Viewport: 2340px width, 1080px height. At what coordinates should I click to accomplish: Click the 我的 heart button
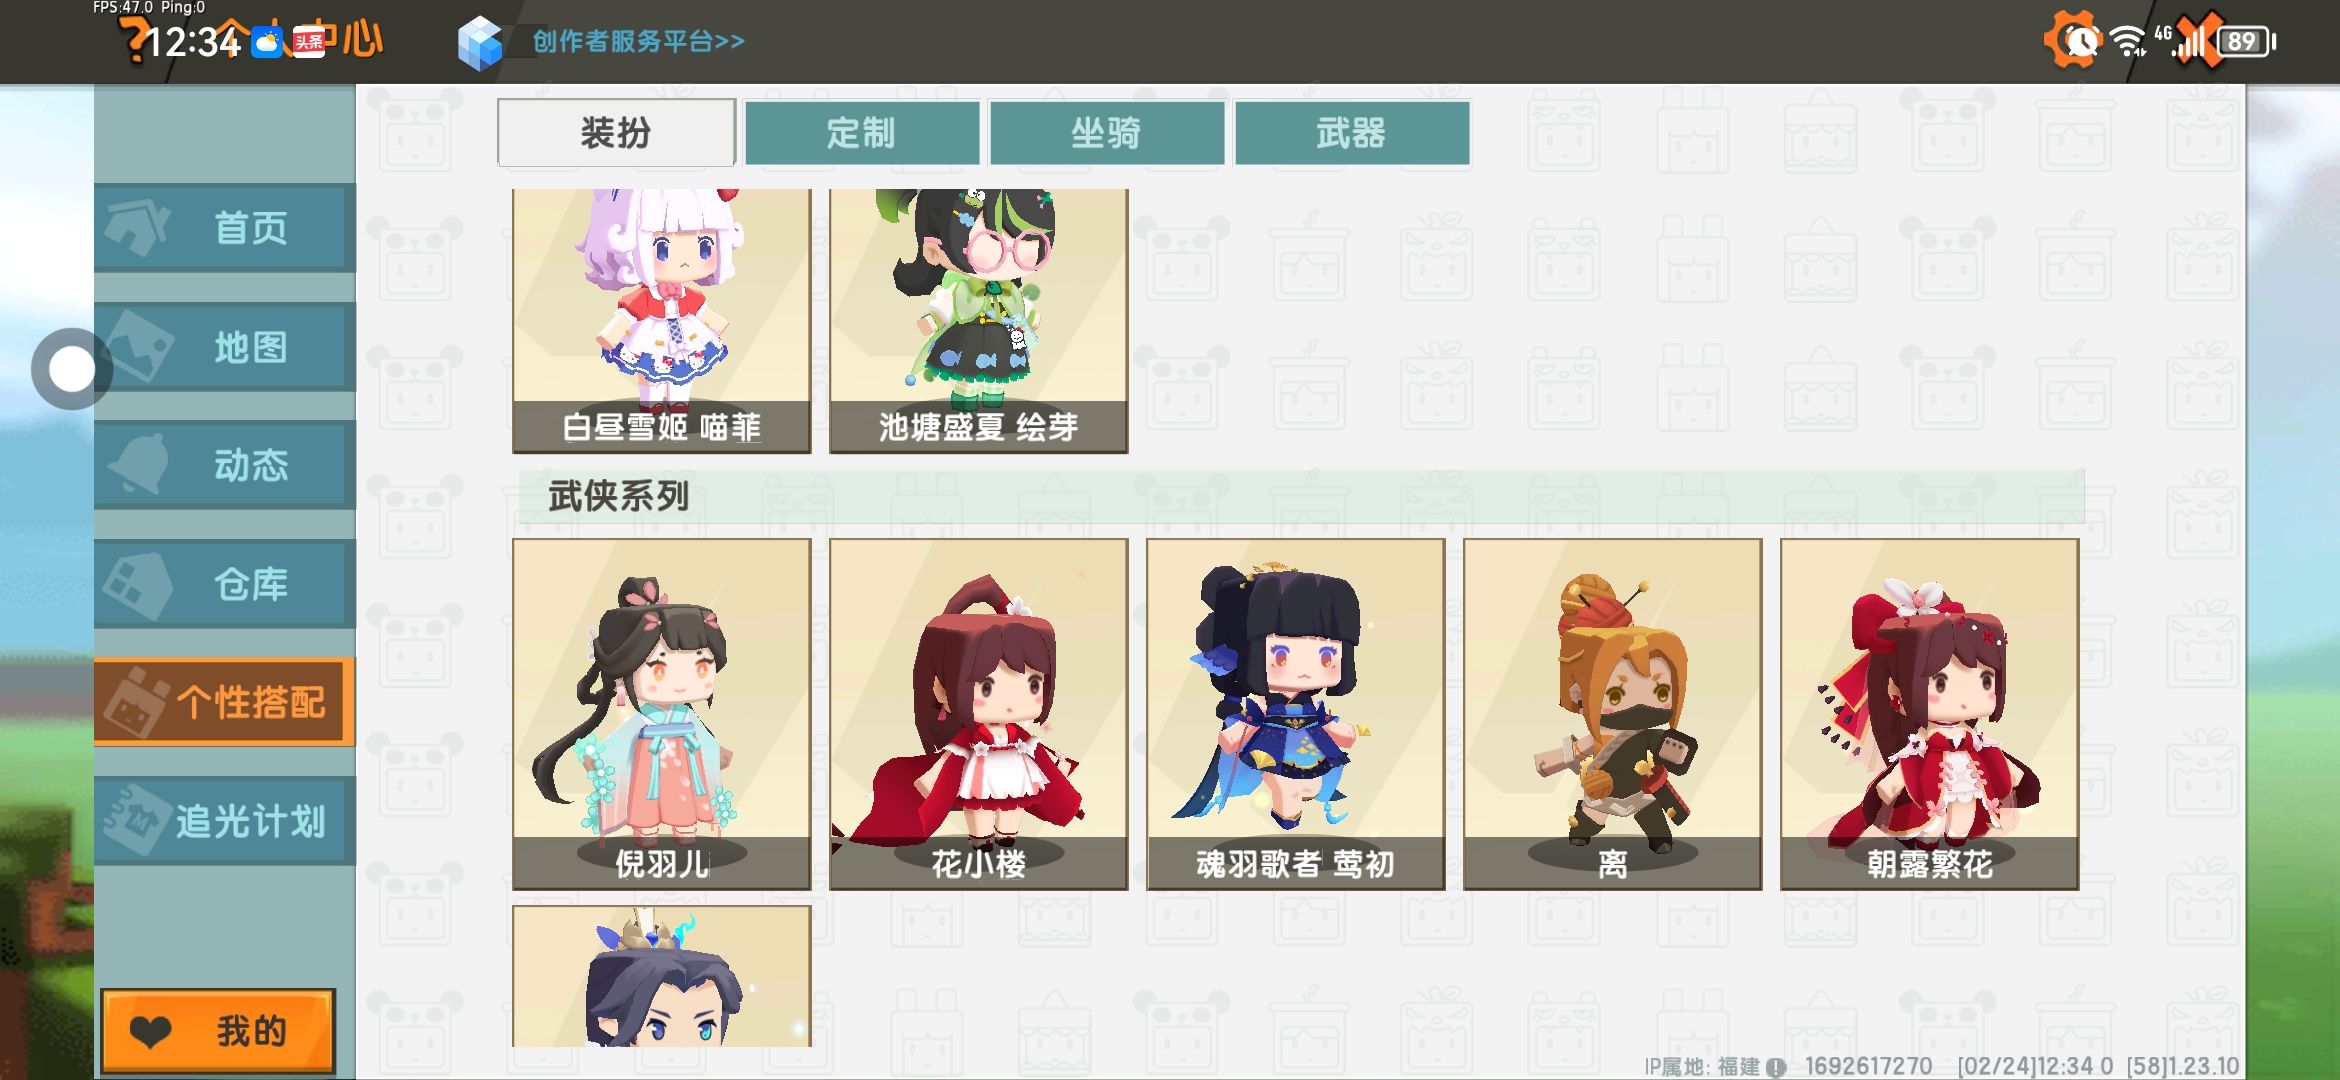point(218,1031)
